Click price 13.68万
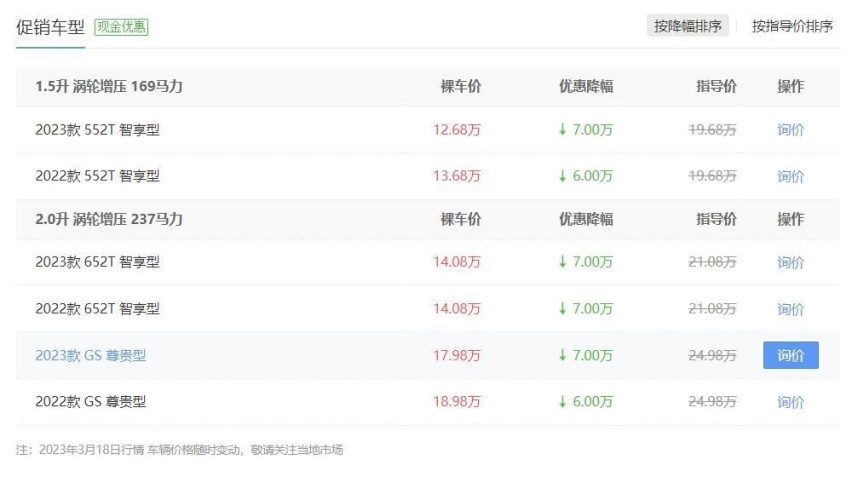Image resolution: width=852 pixels, height=477 pixels. pyautogui.click(x=456, y=176)
